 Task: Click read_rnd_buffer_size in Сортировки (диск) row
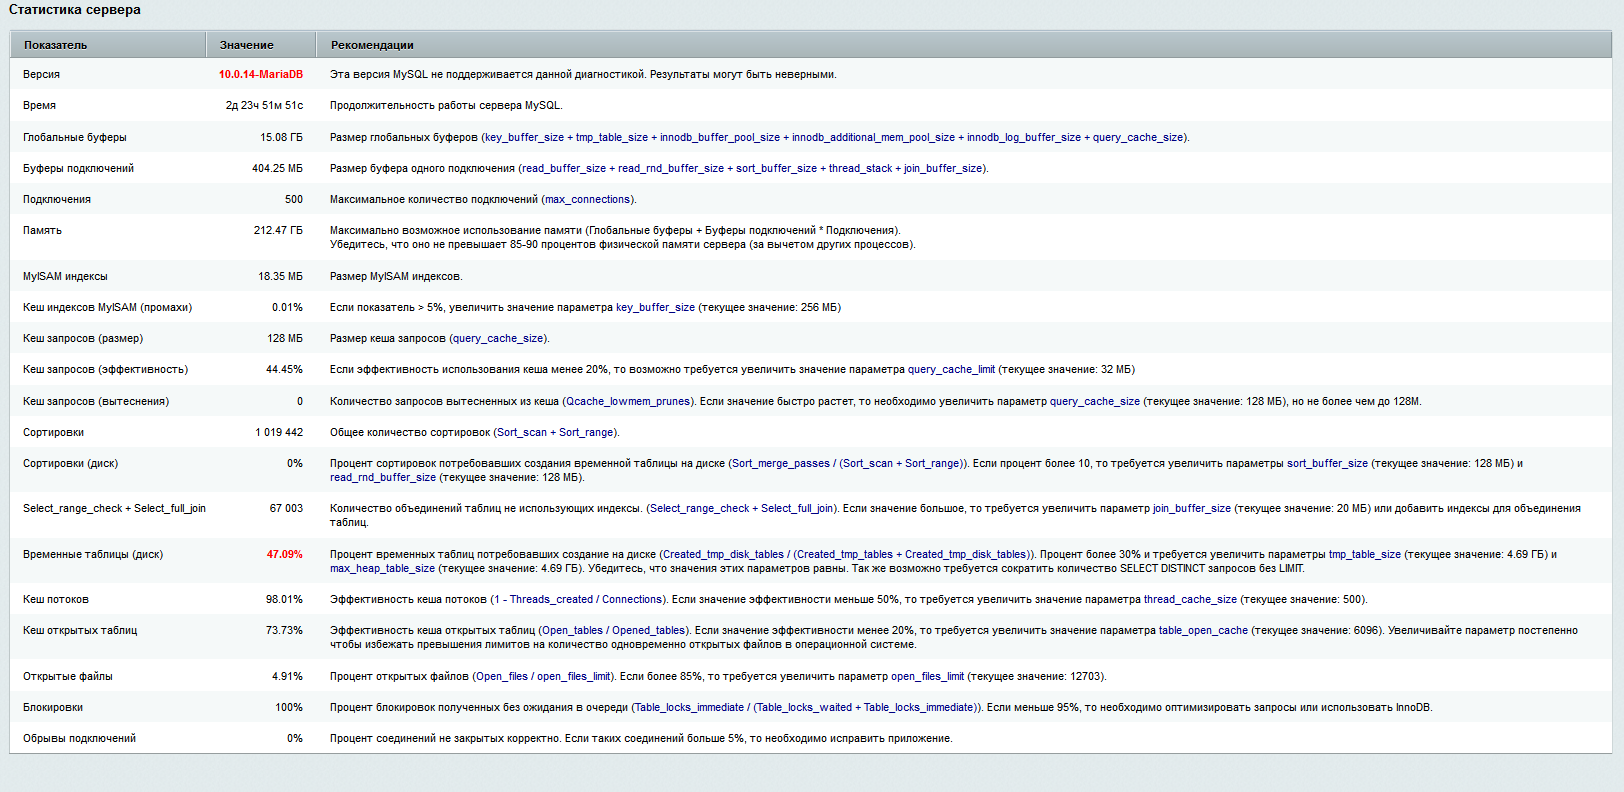click(383, 477)
